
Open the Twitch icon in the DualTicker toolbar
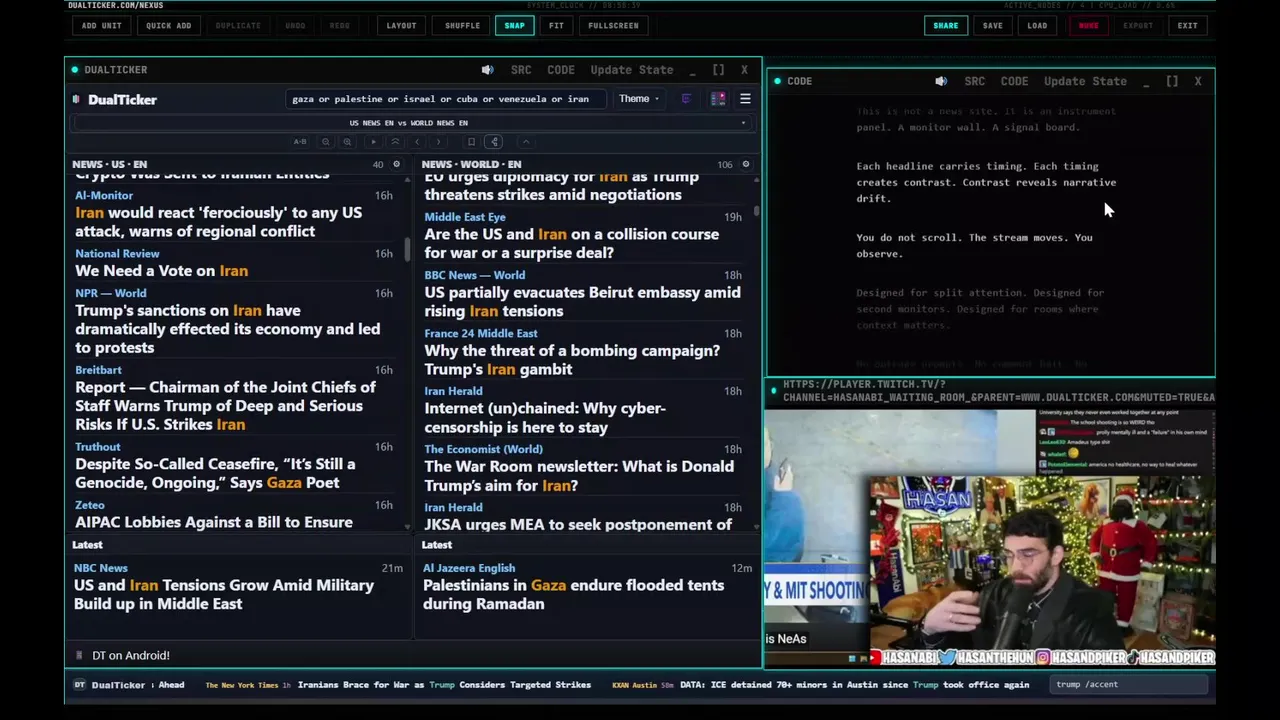tap(686, 99)
